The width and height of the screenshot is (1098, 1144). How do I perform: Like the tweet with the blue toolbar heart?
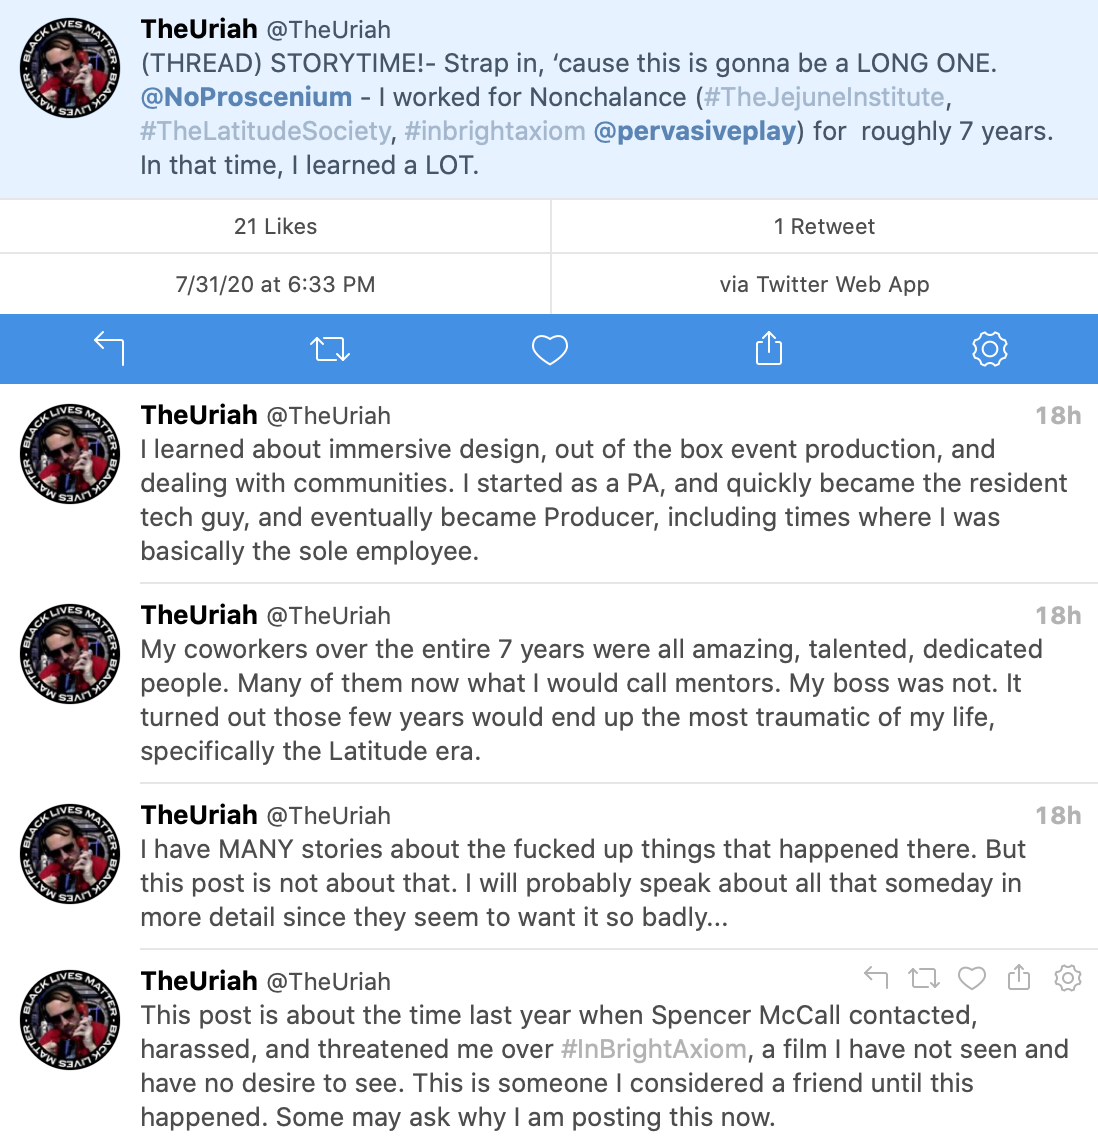(549, 349)
